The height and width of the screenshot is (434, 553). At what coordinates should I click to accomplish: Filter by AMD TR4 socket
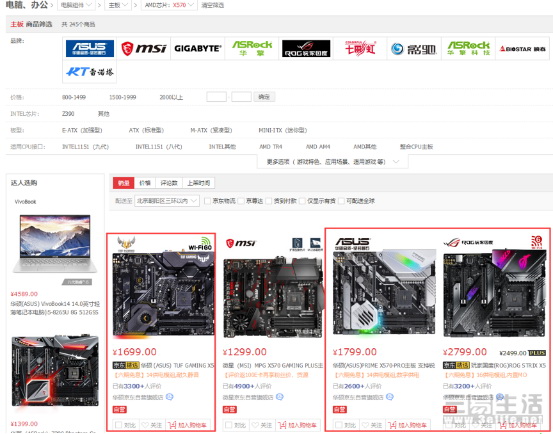click(271, 146)
